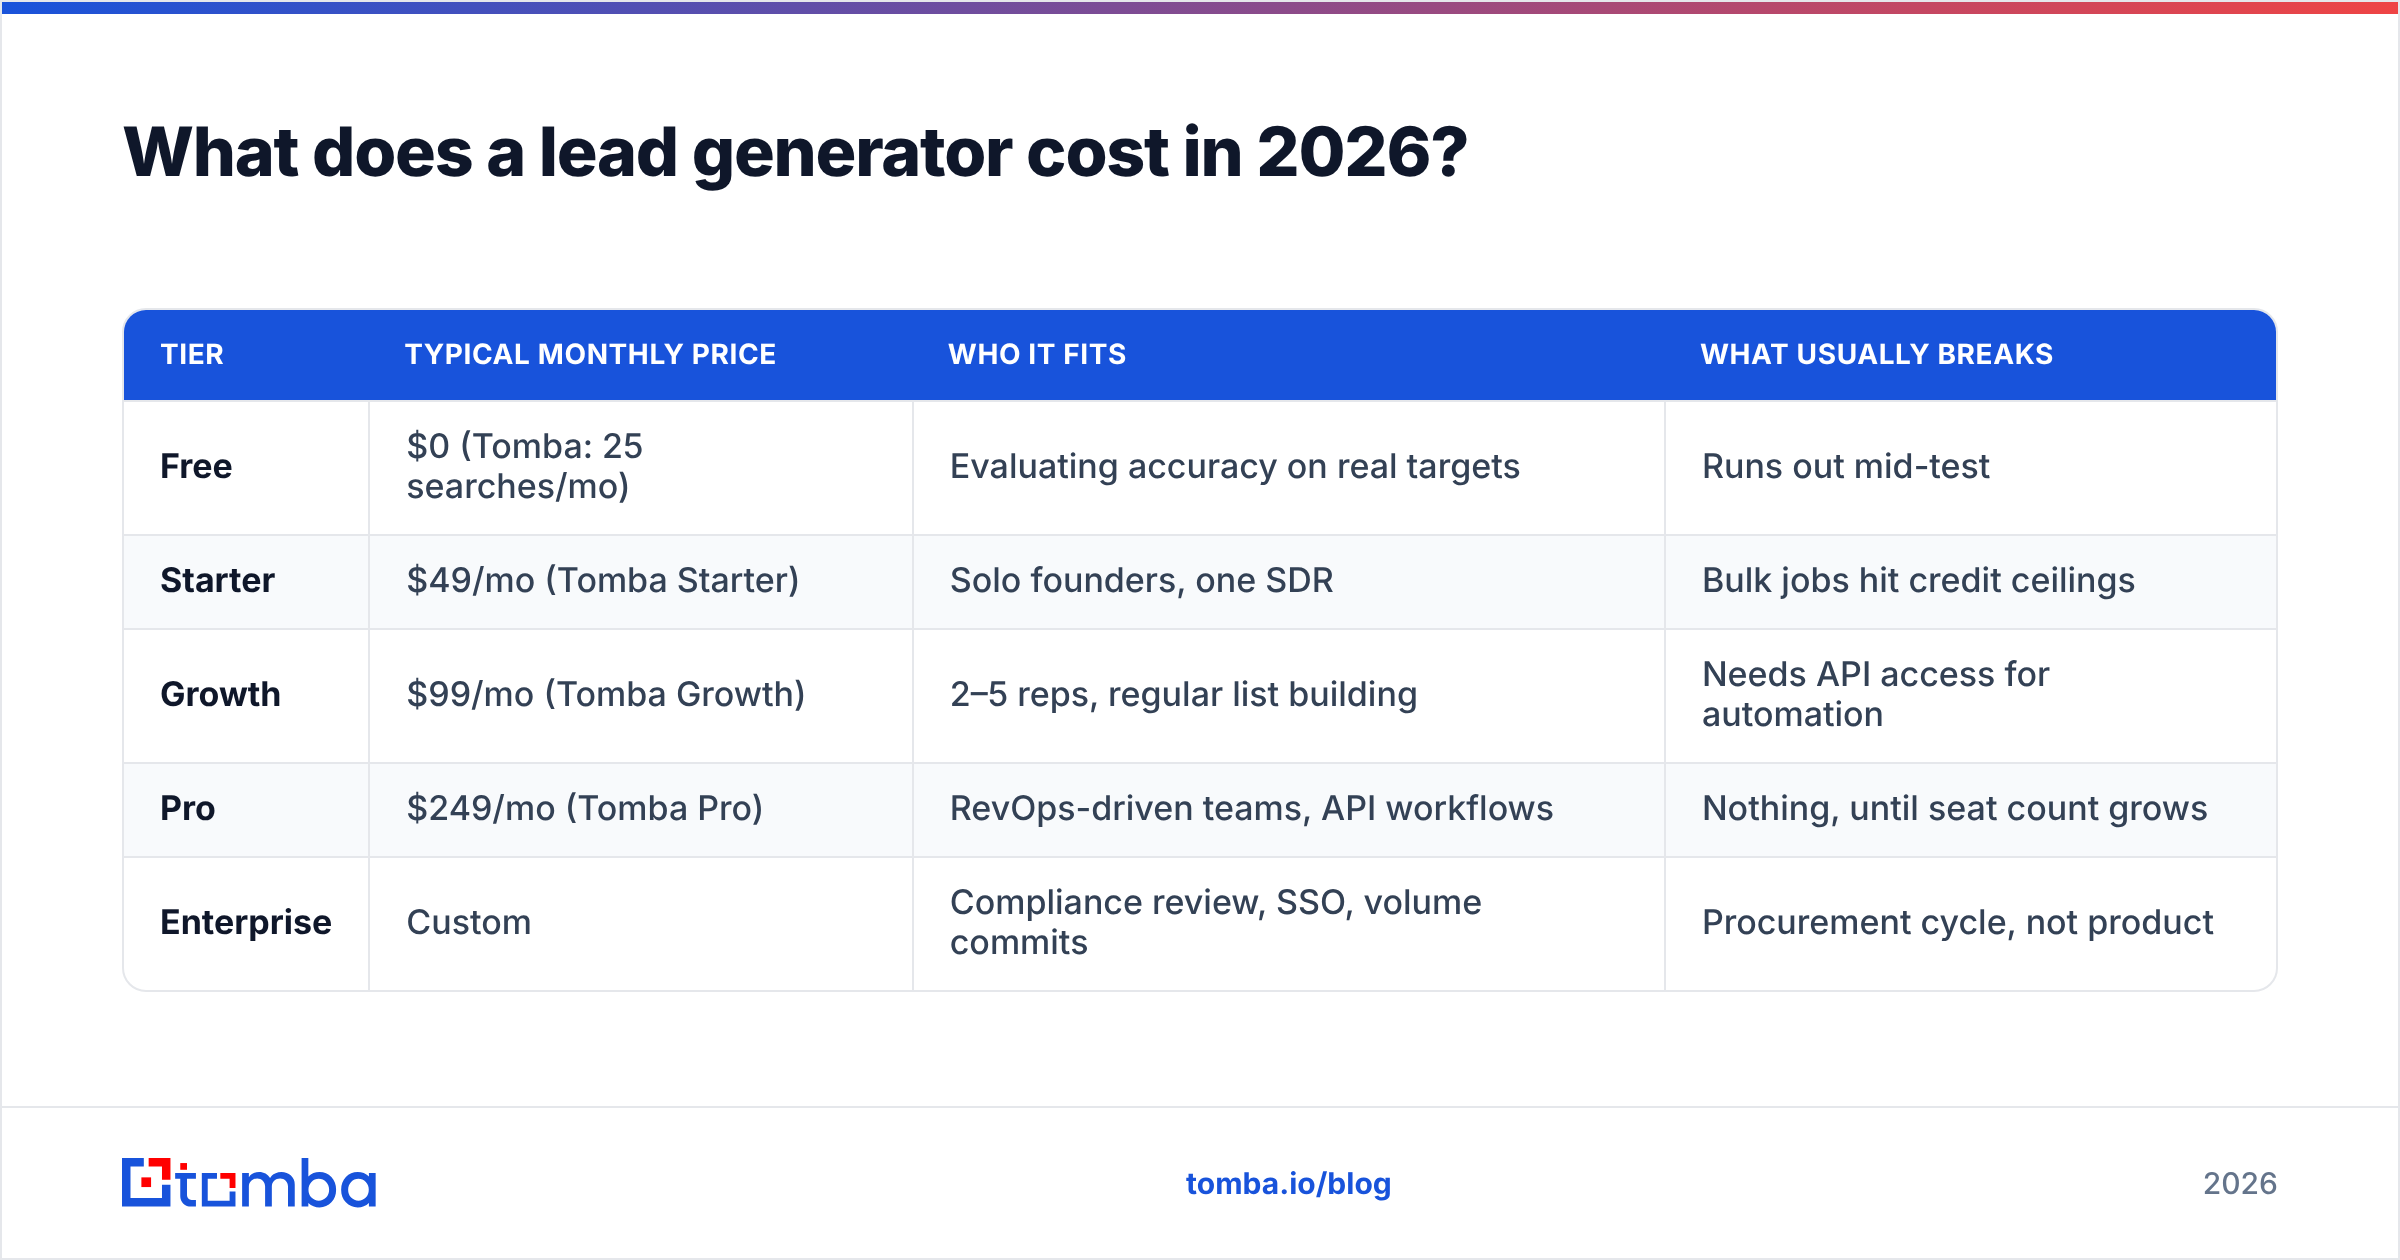Click 'Solo founders, one SDR'
The image size is (2400, 1260).
[x=1141, y=581]
